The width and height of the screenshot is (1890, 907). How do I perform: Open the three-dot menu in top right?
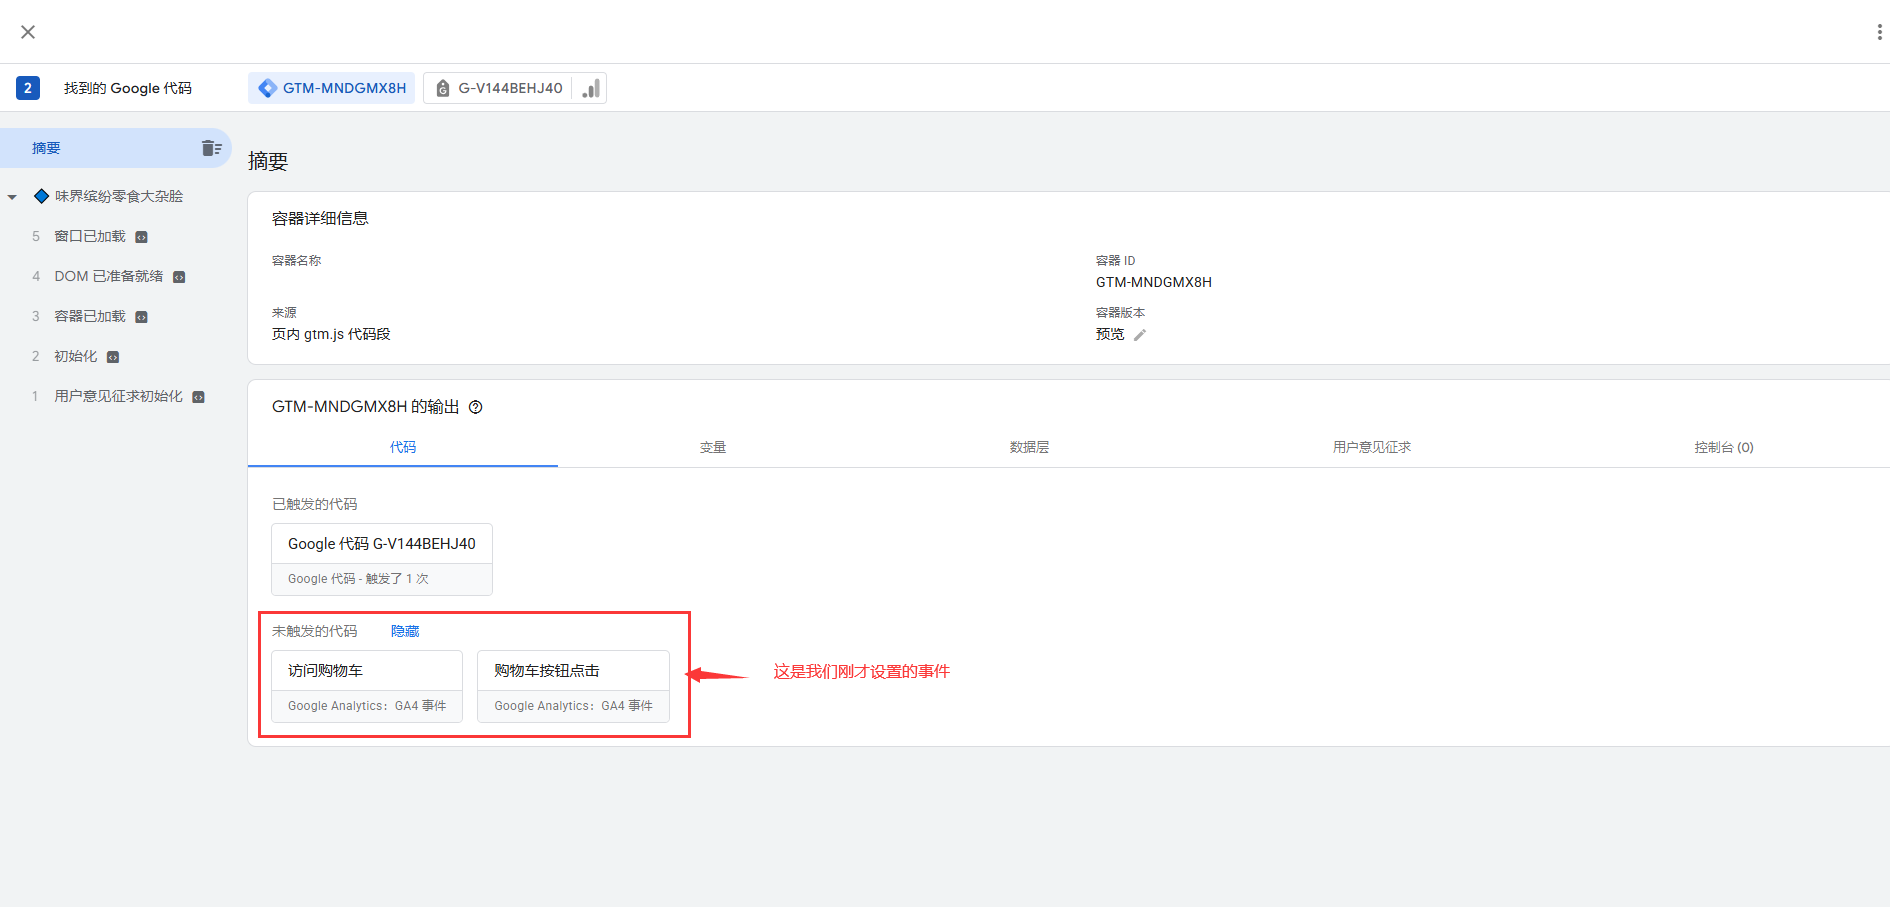(x=1879, y=32)
